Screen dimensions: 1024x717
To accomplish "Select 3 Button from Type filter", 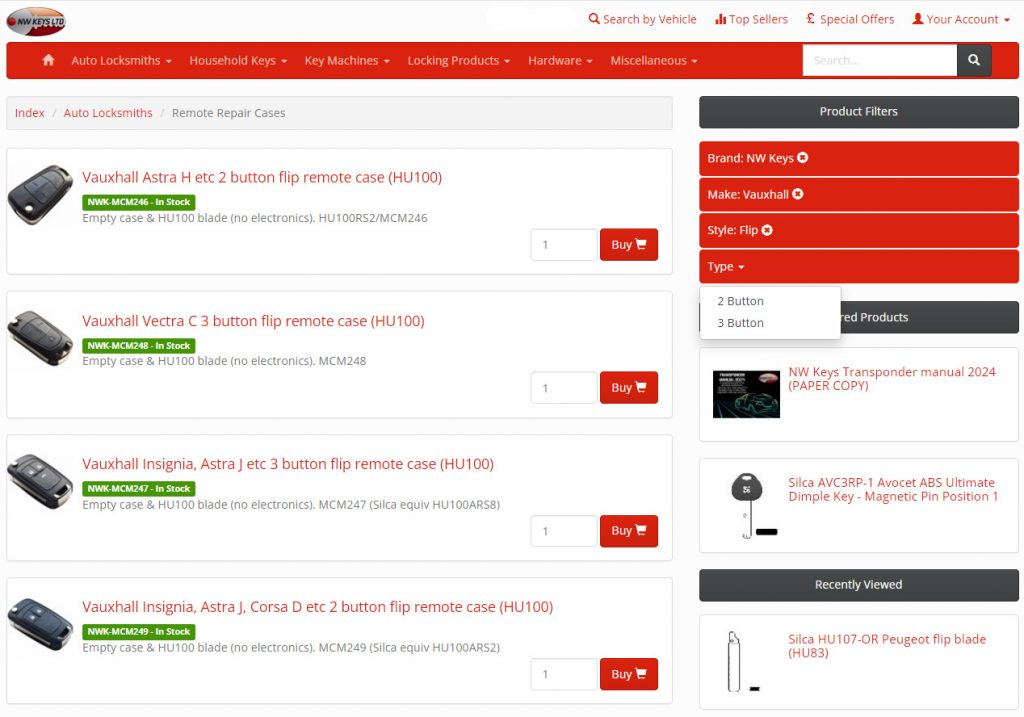I will click(741, 323).
